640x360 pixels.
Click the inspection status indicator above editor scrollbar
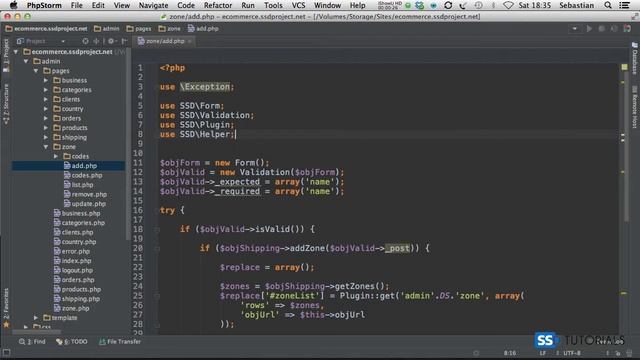624,67
